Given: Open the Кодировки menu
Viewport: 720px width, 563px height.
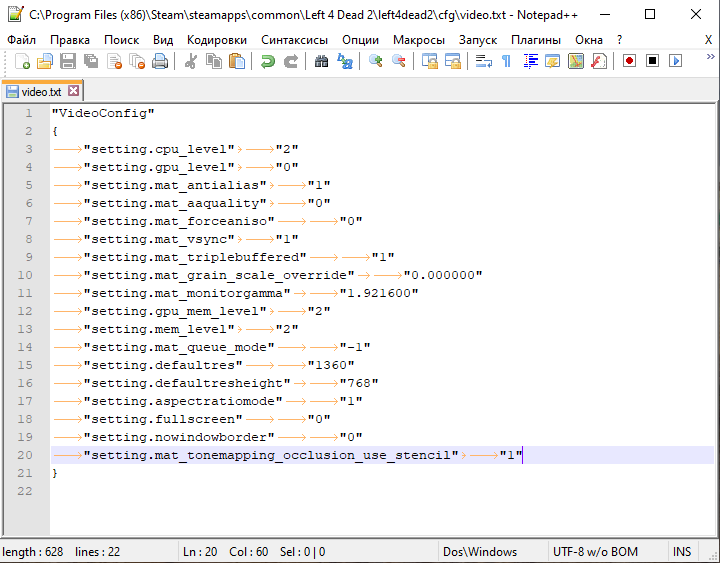Looking at the screenshot, I should pyautogui.click(x=217, y=40).
